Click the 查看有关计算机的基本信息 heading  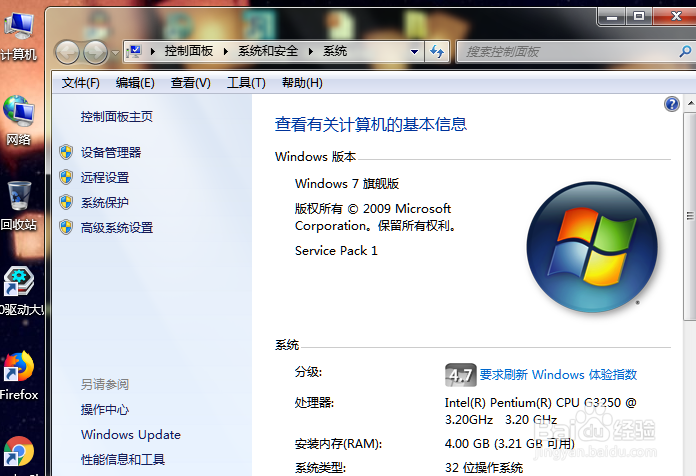point(371,124)
